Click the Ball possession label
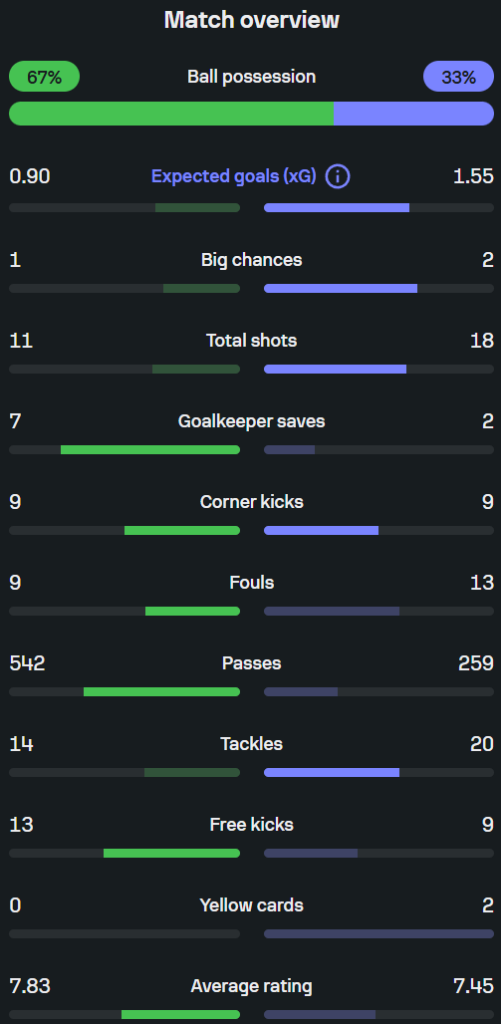Viewport: 501px width, 1024px height. click(251, 76)
